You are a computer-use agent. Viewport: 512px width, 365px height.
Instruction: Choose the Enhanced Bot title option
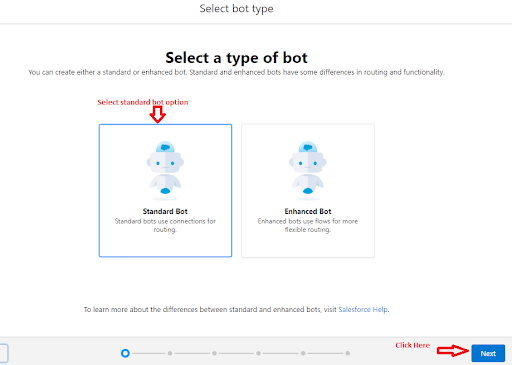pyautogui.click(x=308, y=211)
